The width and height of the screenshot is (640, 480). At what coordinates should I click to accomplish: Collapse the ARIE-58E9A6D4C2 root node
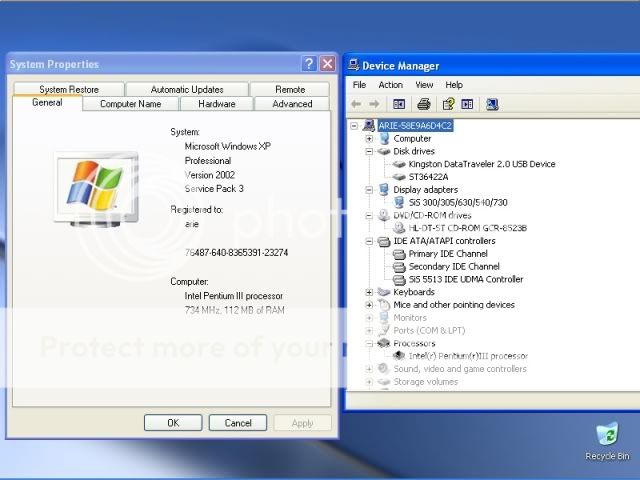(x=354, y=126)
